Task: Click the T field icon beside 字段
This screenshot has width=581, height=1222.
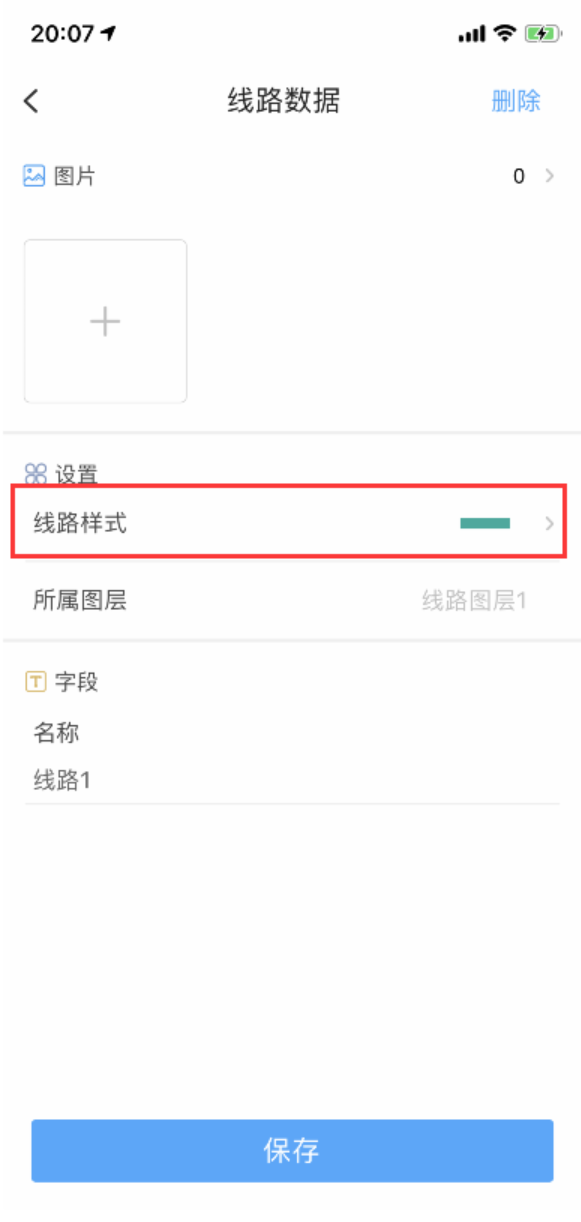Action: tap(35, 682)
